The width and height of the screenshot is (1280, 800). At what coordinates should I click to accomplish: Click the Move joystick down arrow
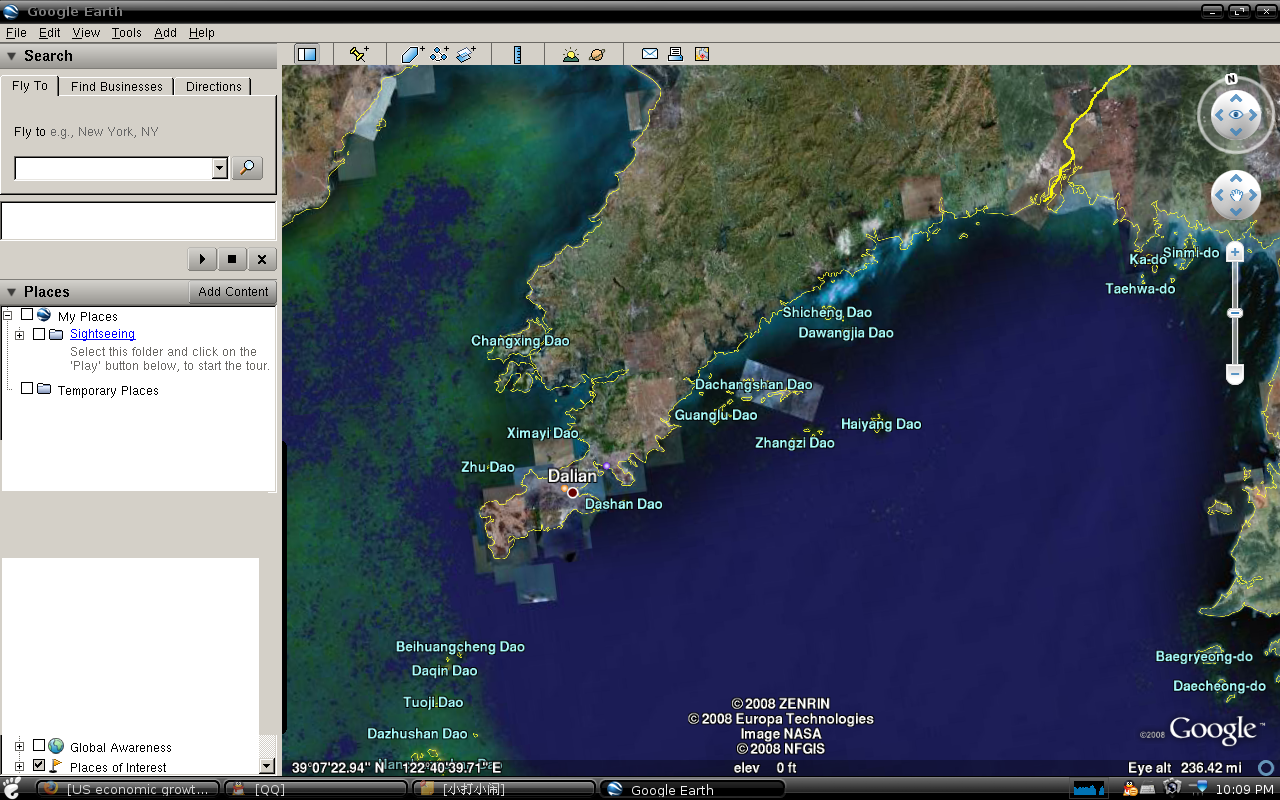click(x=1236, y=212)
